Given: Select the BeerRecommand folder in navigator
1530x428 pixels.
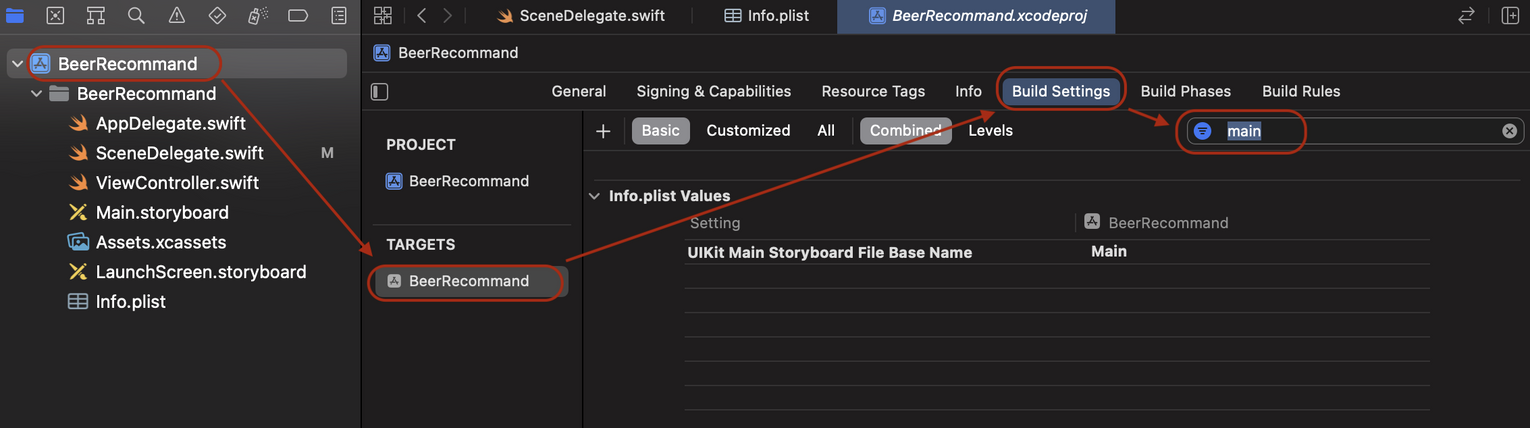Looking at the screenshot, I should [x=146, y=94].
